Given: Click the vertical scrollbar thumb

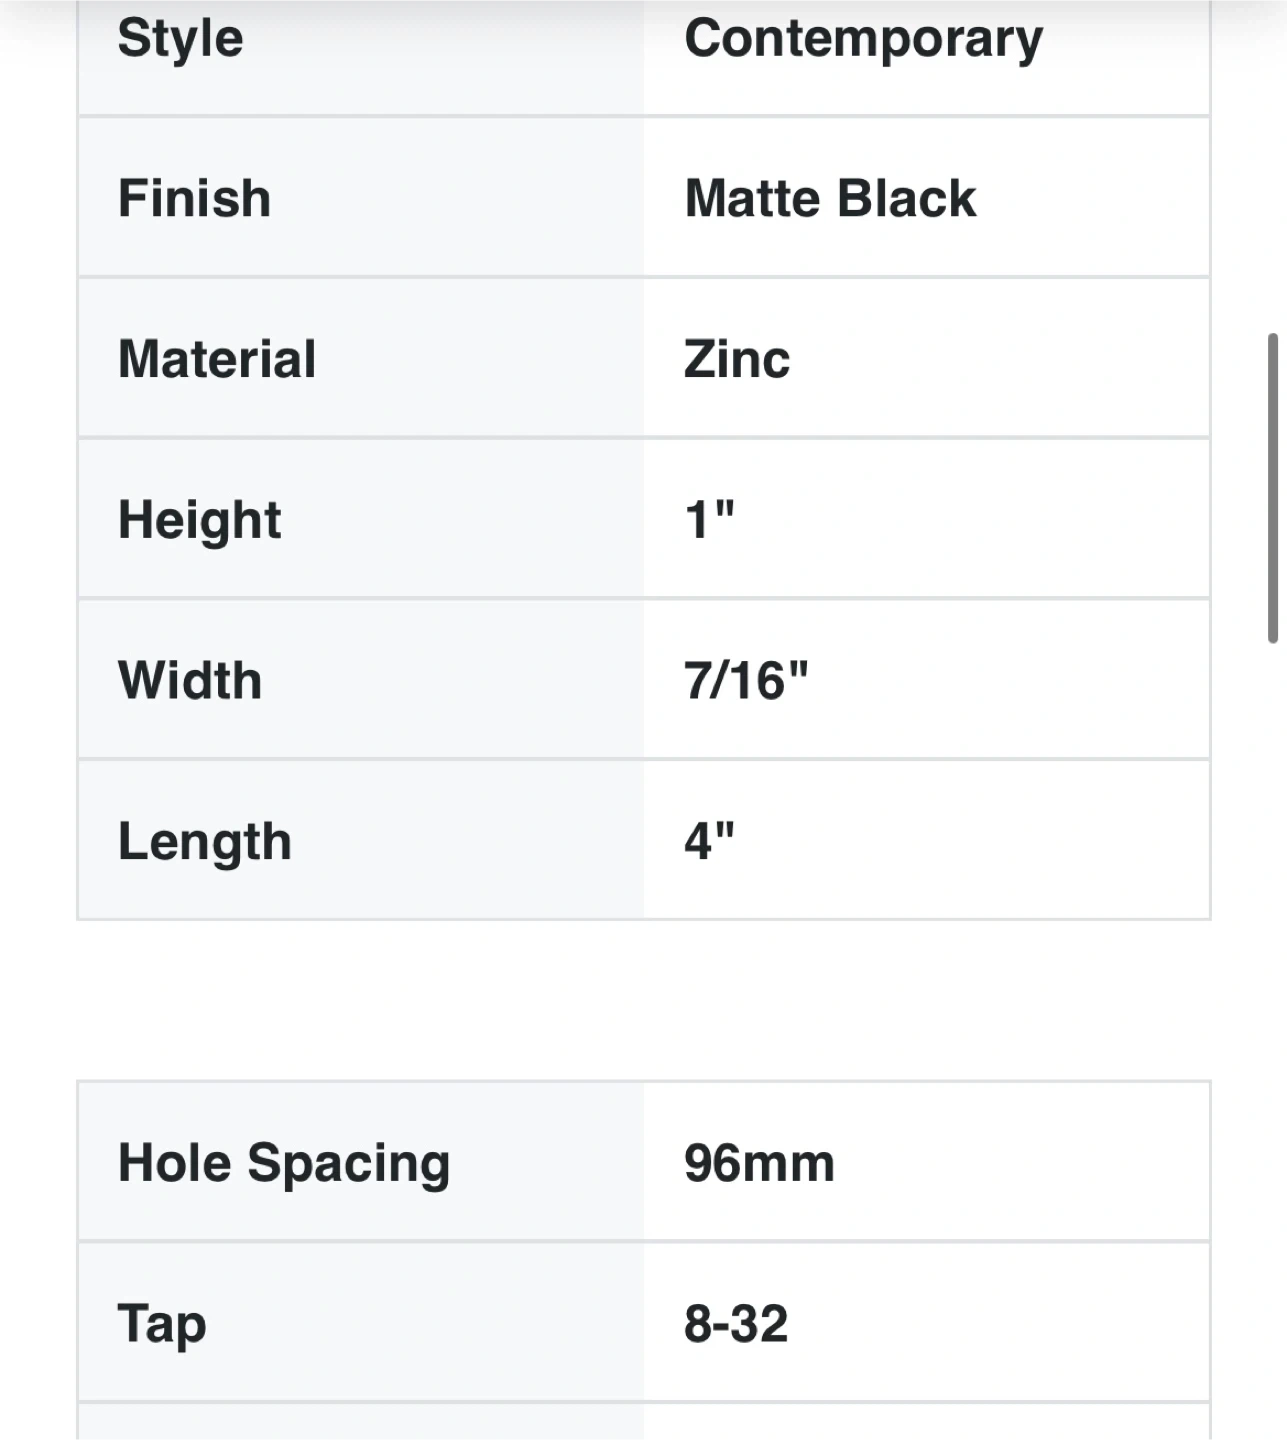Looking at the screenshot, I should 1273,488.
